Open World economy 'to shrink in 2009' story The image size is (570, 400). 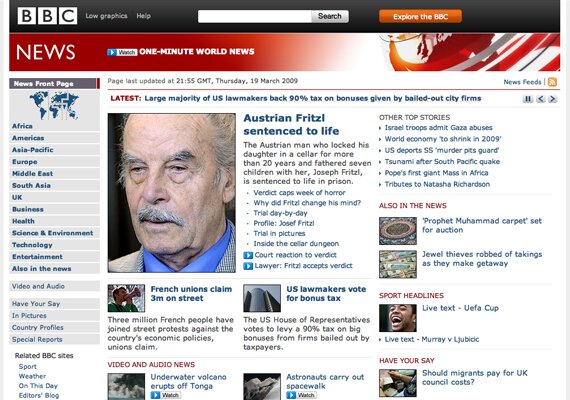click(x=443, y=139)
